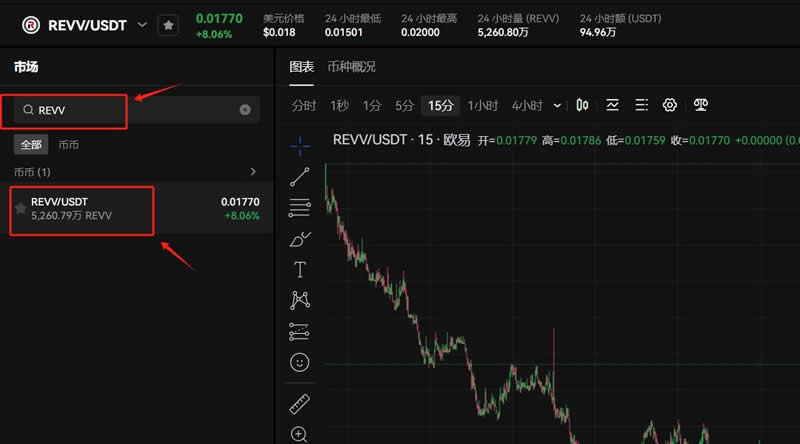Switch to the 图表 tab

301,67
